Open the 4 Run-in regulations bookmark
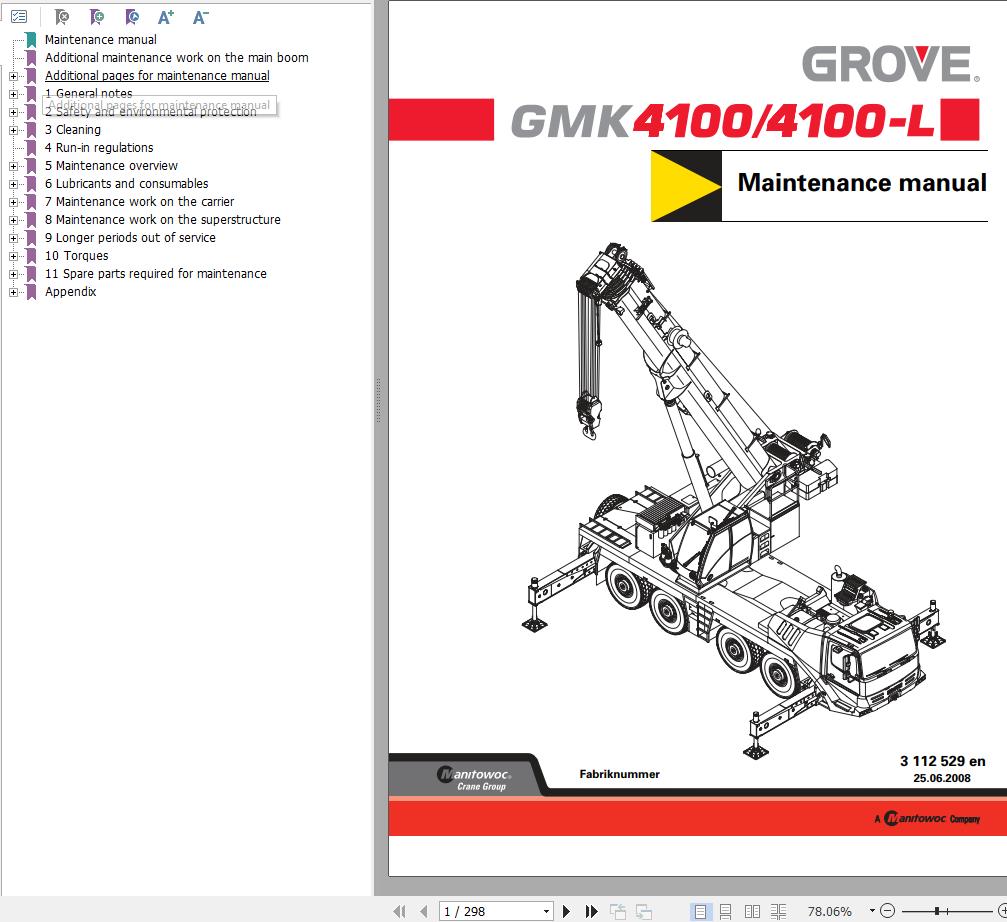This screenshot has height=922, width=1007. [x=99, y=148]
